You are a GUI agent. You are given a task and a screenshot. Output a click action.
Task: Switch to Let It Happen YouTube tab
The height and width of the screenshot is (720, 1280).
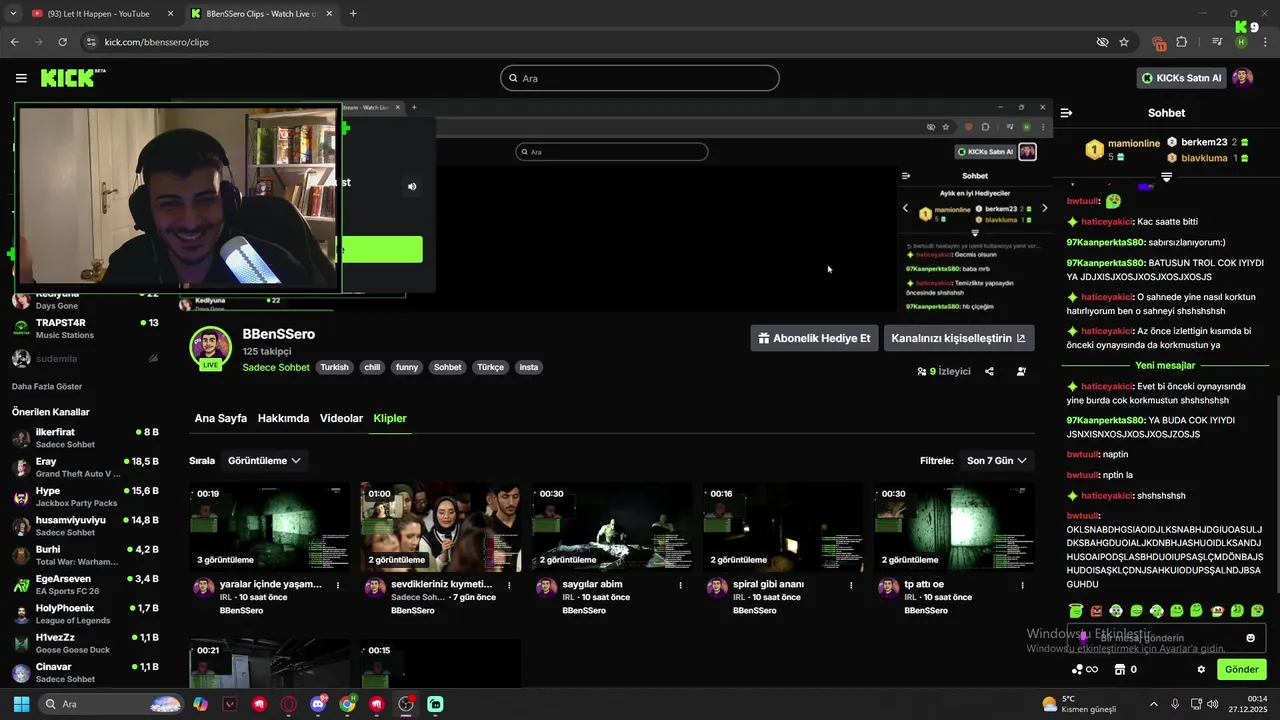pos(102,14)
